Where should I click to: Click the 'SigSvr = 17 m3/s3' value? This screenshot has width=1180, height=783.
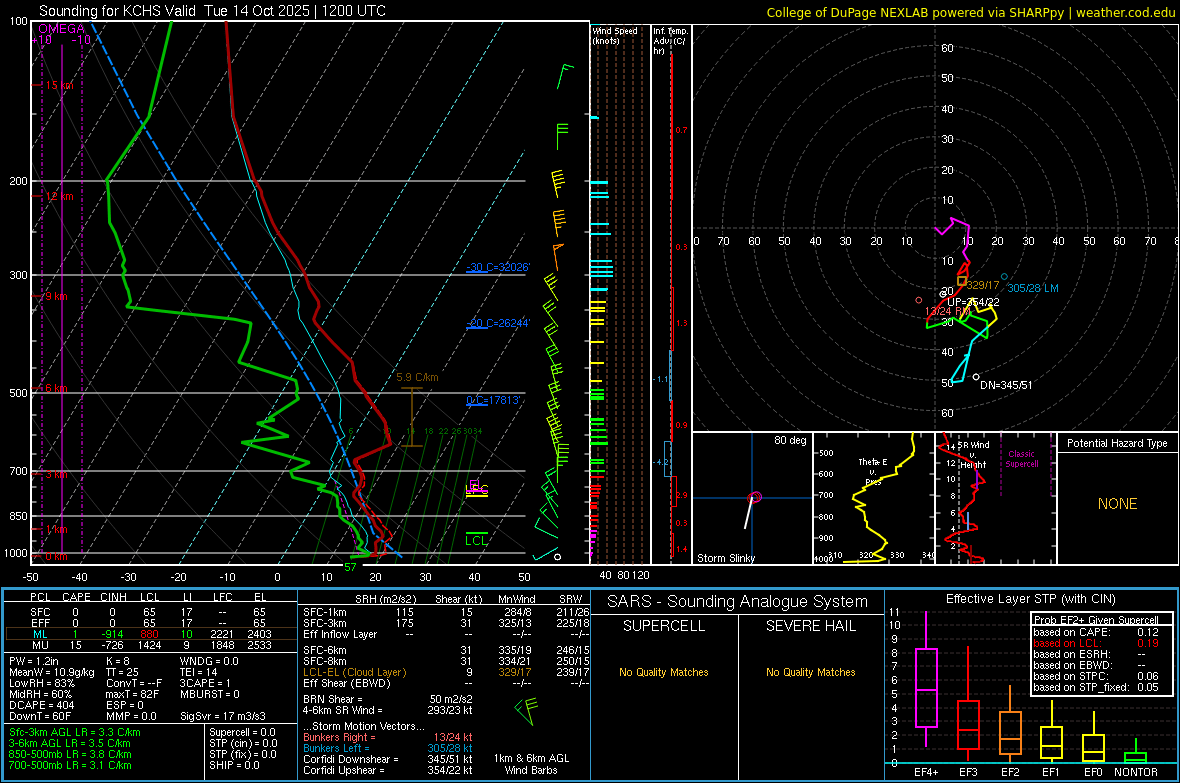[224, 716]
